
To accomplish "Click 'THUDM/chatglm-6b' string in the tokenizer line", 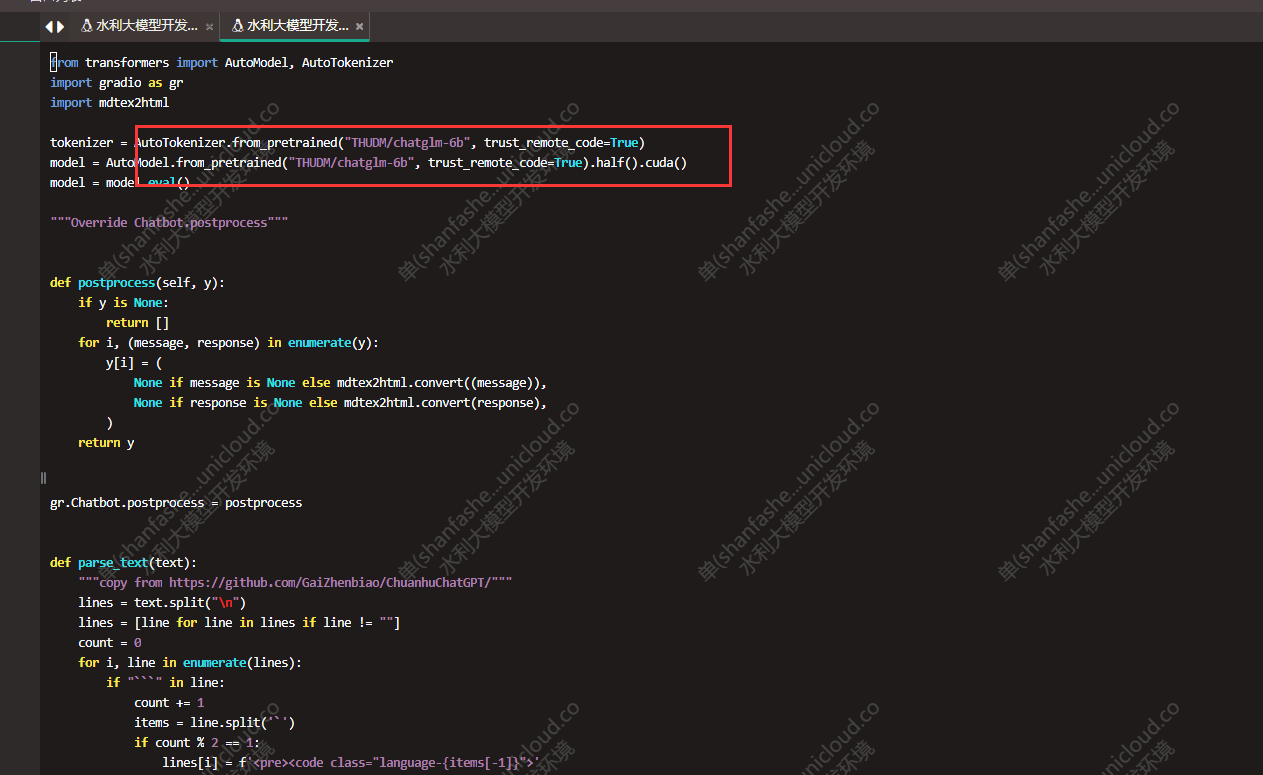I will pos(407,142).
